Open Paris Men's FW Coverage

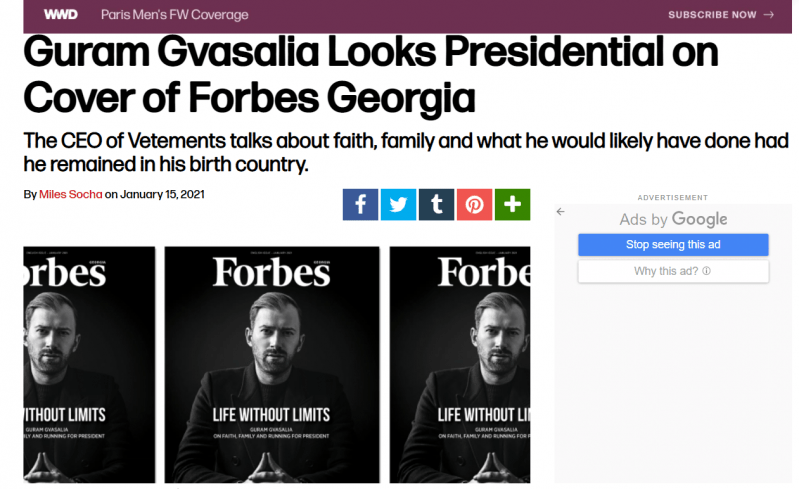[175, 15]
